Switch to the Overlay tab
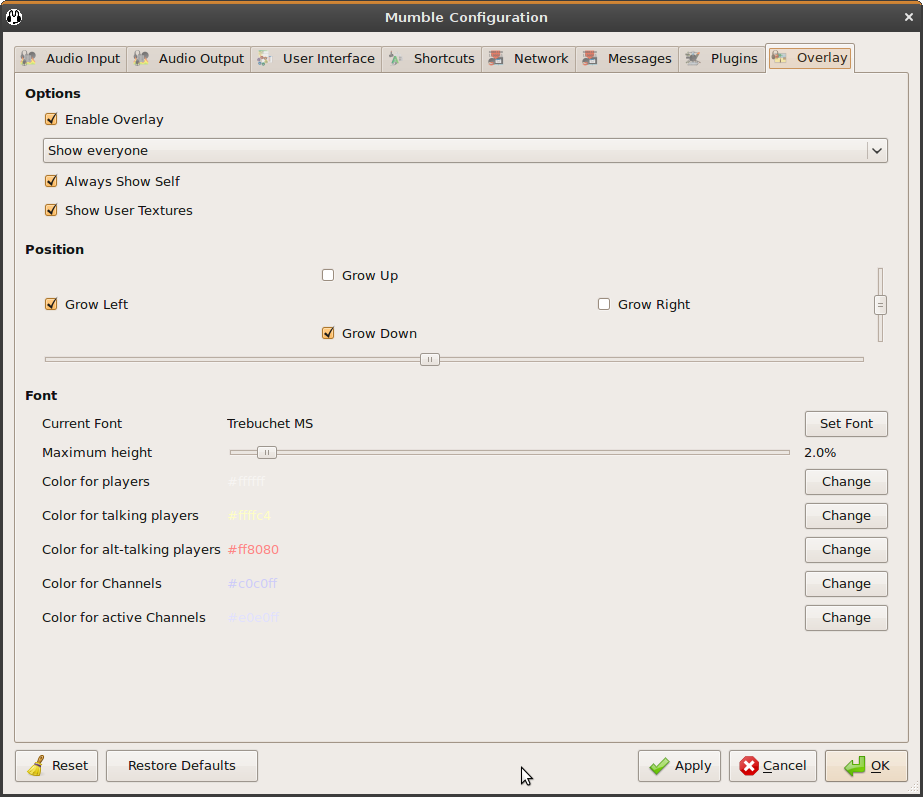This screenshot has width=923, height=797. [x=810, y=58]
